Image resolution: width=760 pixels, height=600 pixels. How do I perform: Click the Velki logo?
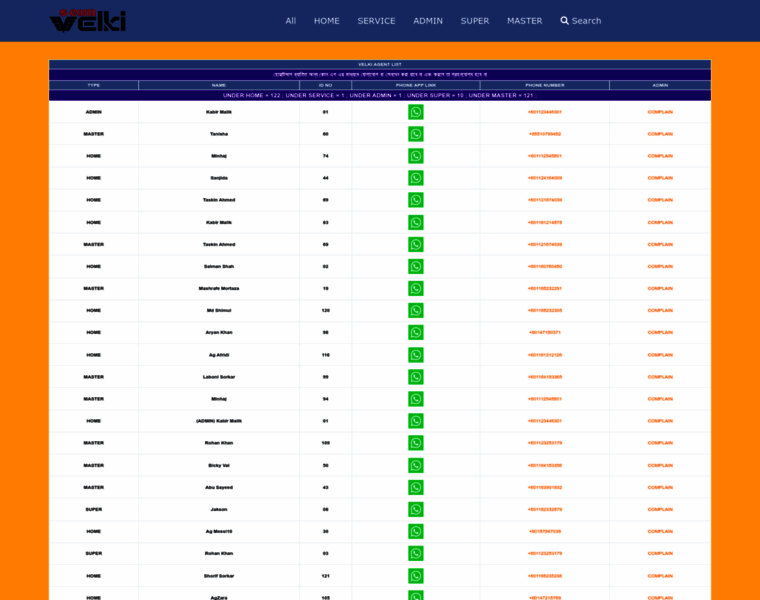coord(88,20)
